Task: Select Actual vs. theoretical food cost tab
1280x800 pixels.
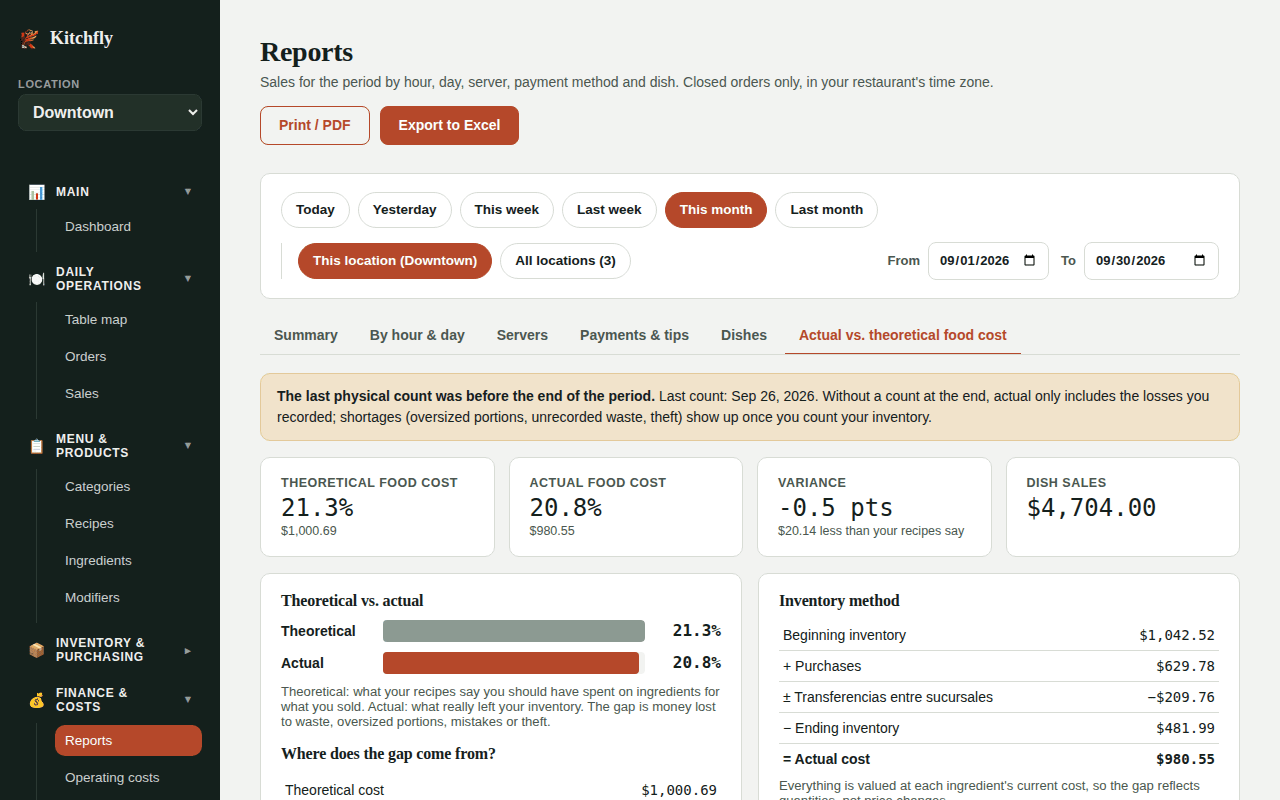Action: [x=903, y=336]
